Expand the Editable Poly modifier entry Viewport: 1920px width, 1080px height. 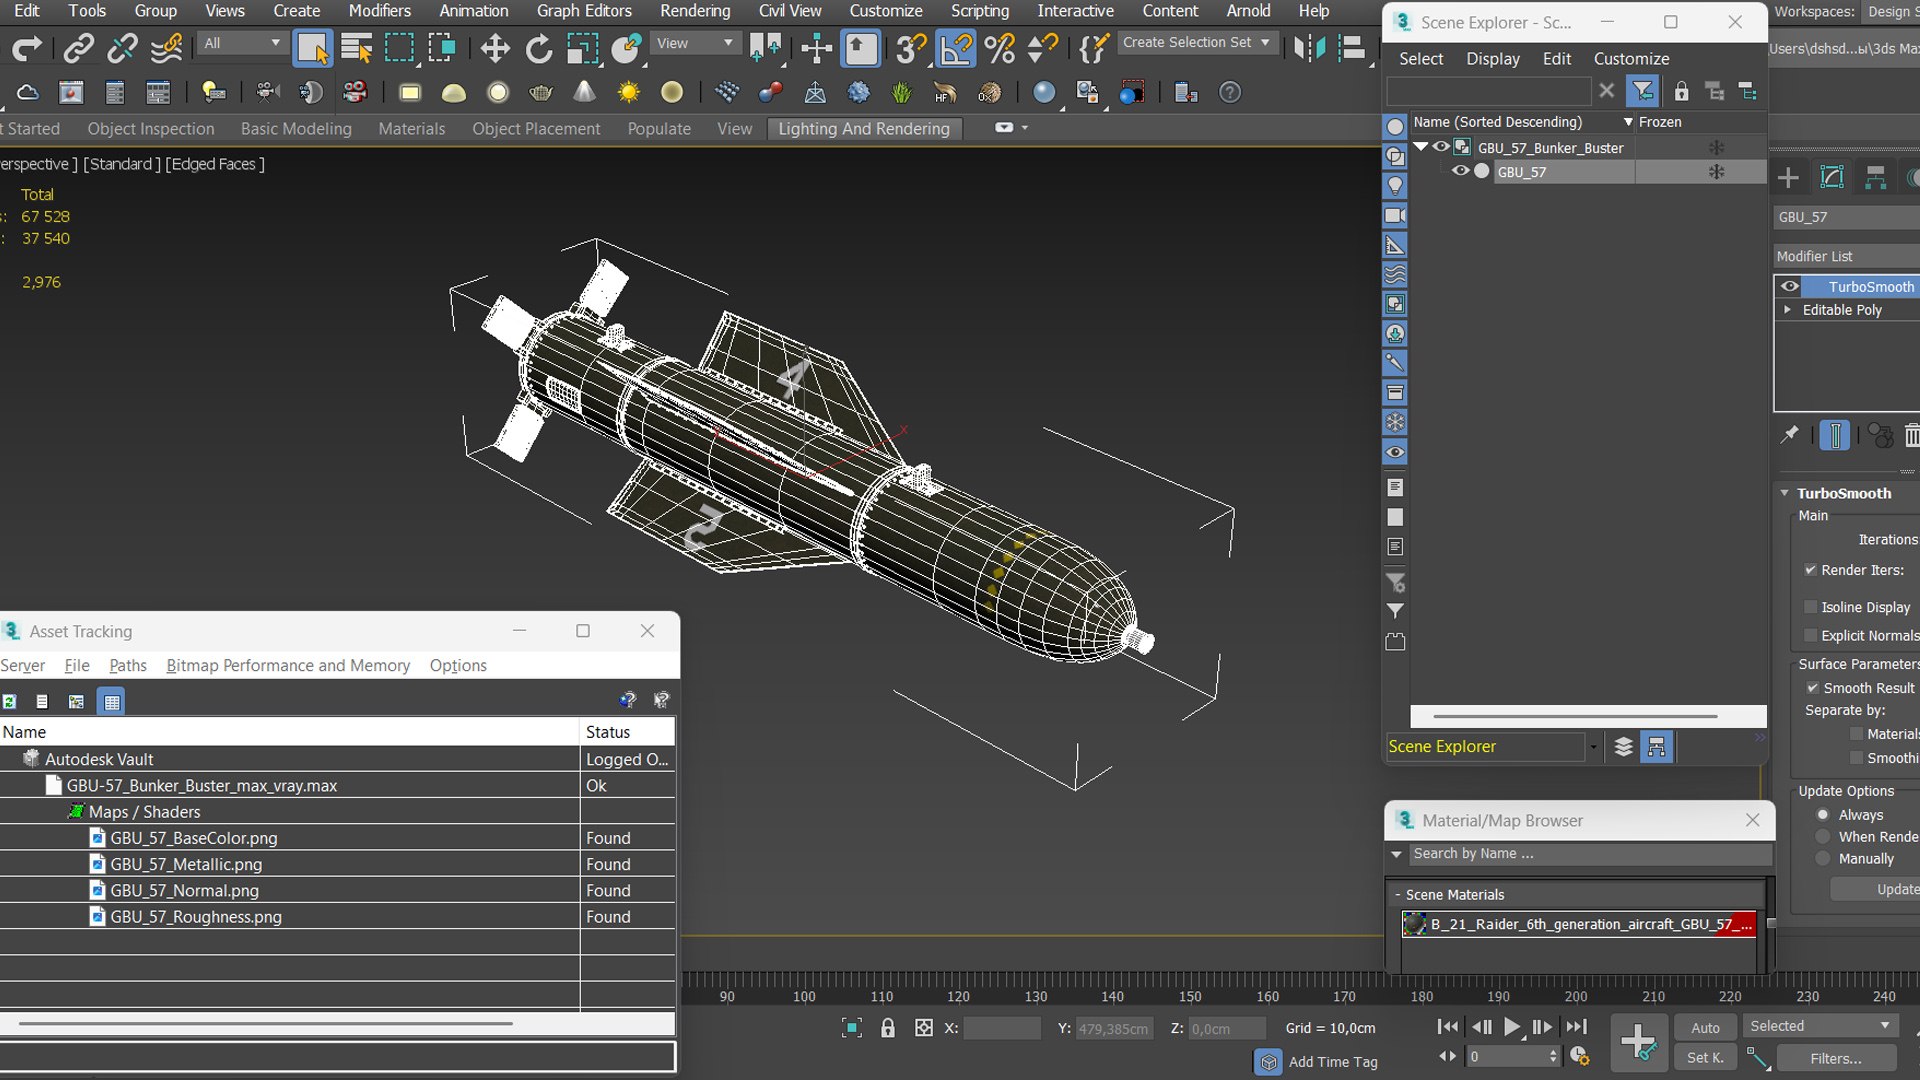pyautogui.click(x=1787, y=310)
